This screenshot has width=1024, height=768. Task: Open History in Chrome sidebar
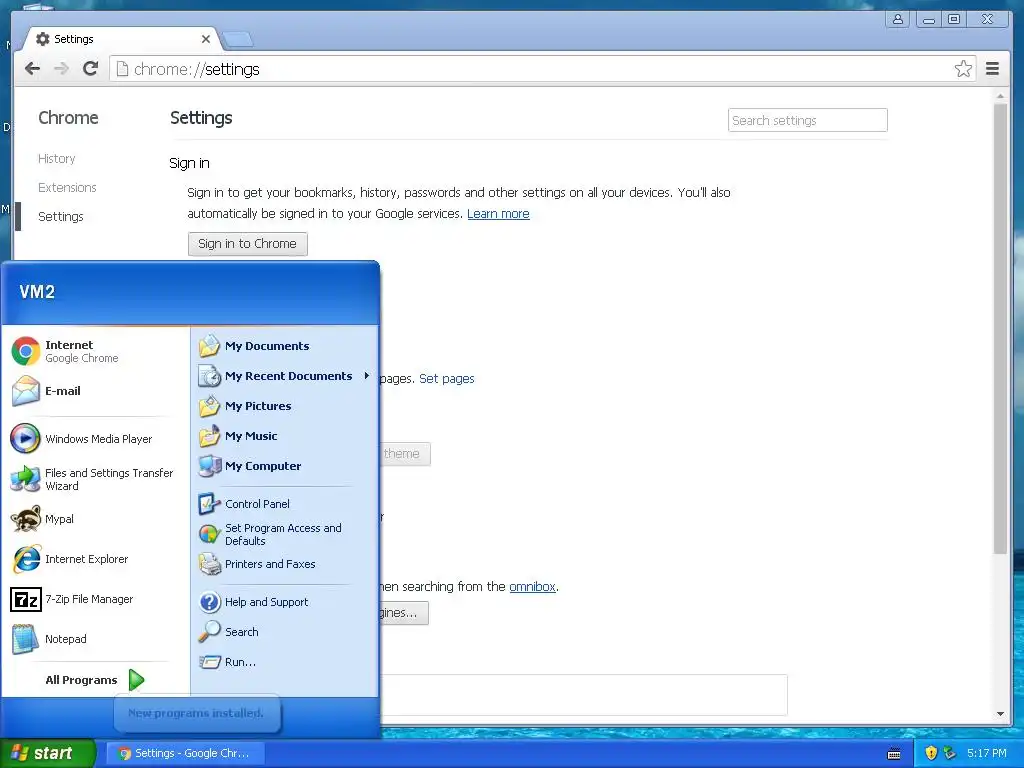(x=57, y=159)
